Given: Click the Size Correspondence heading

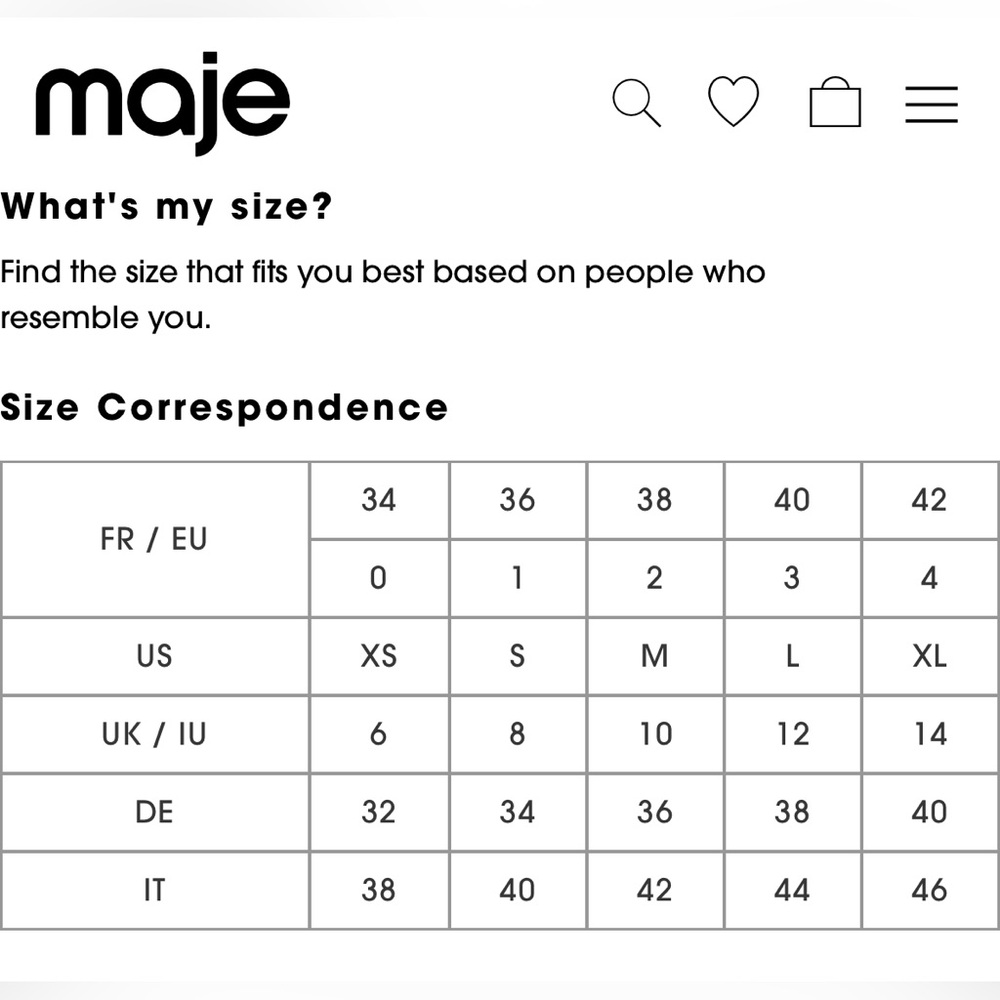Looking at the screenshot, I should pos(224,407).
